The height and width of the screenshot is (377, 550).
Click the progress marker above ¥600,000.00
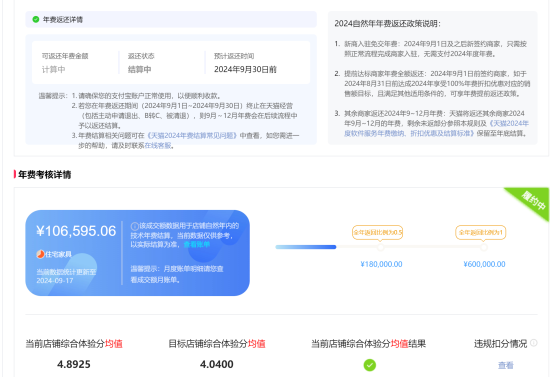(x=484, y=247)
